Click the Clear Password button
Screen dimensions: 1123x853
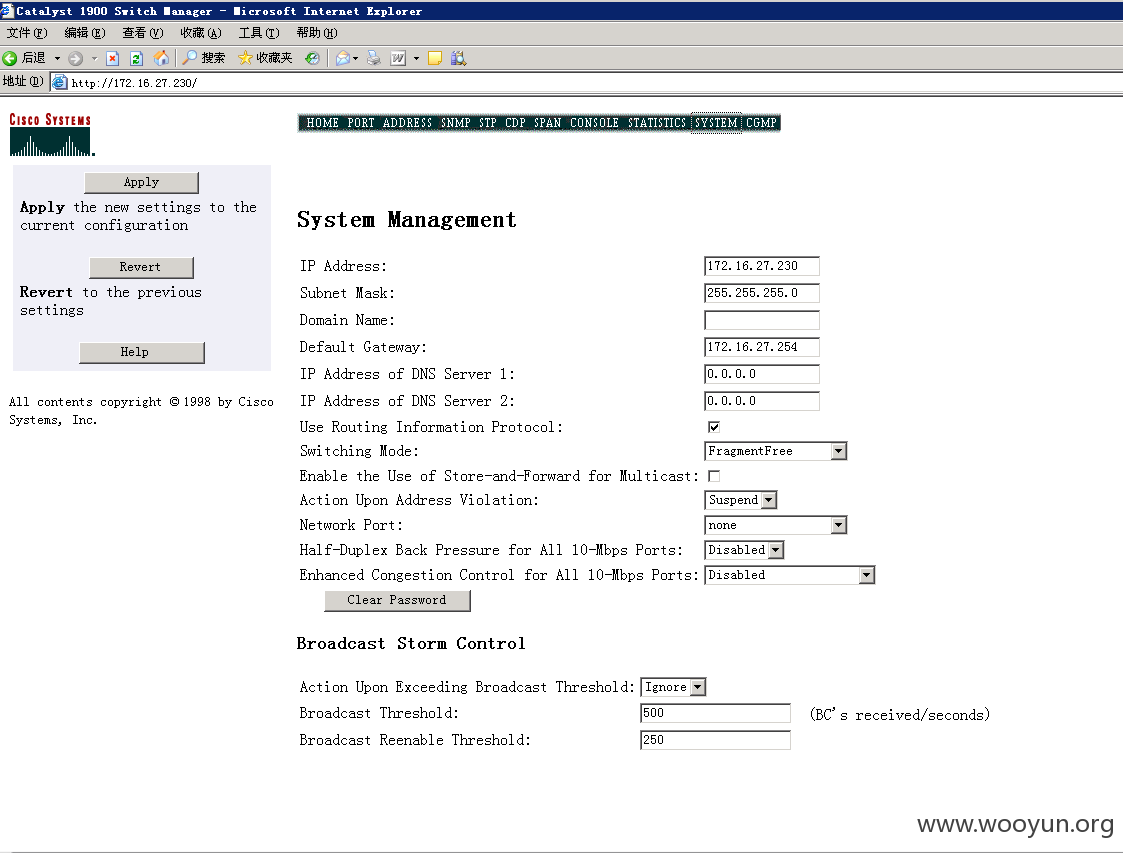397,600
